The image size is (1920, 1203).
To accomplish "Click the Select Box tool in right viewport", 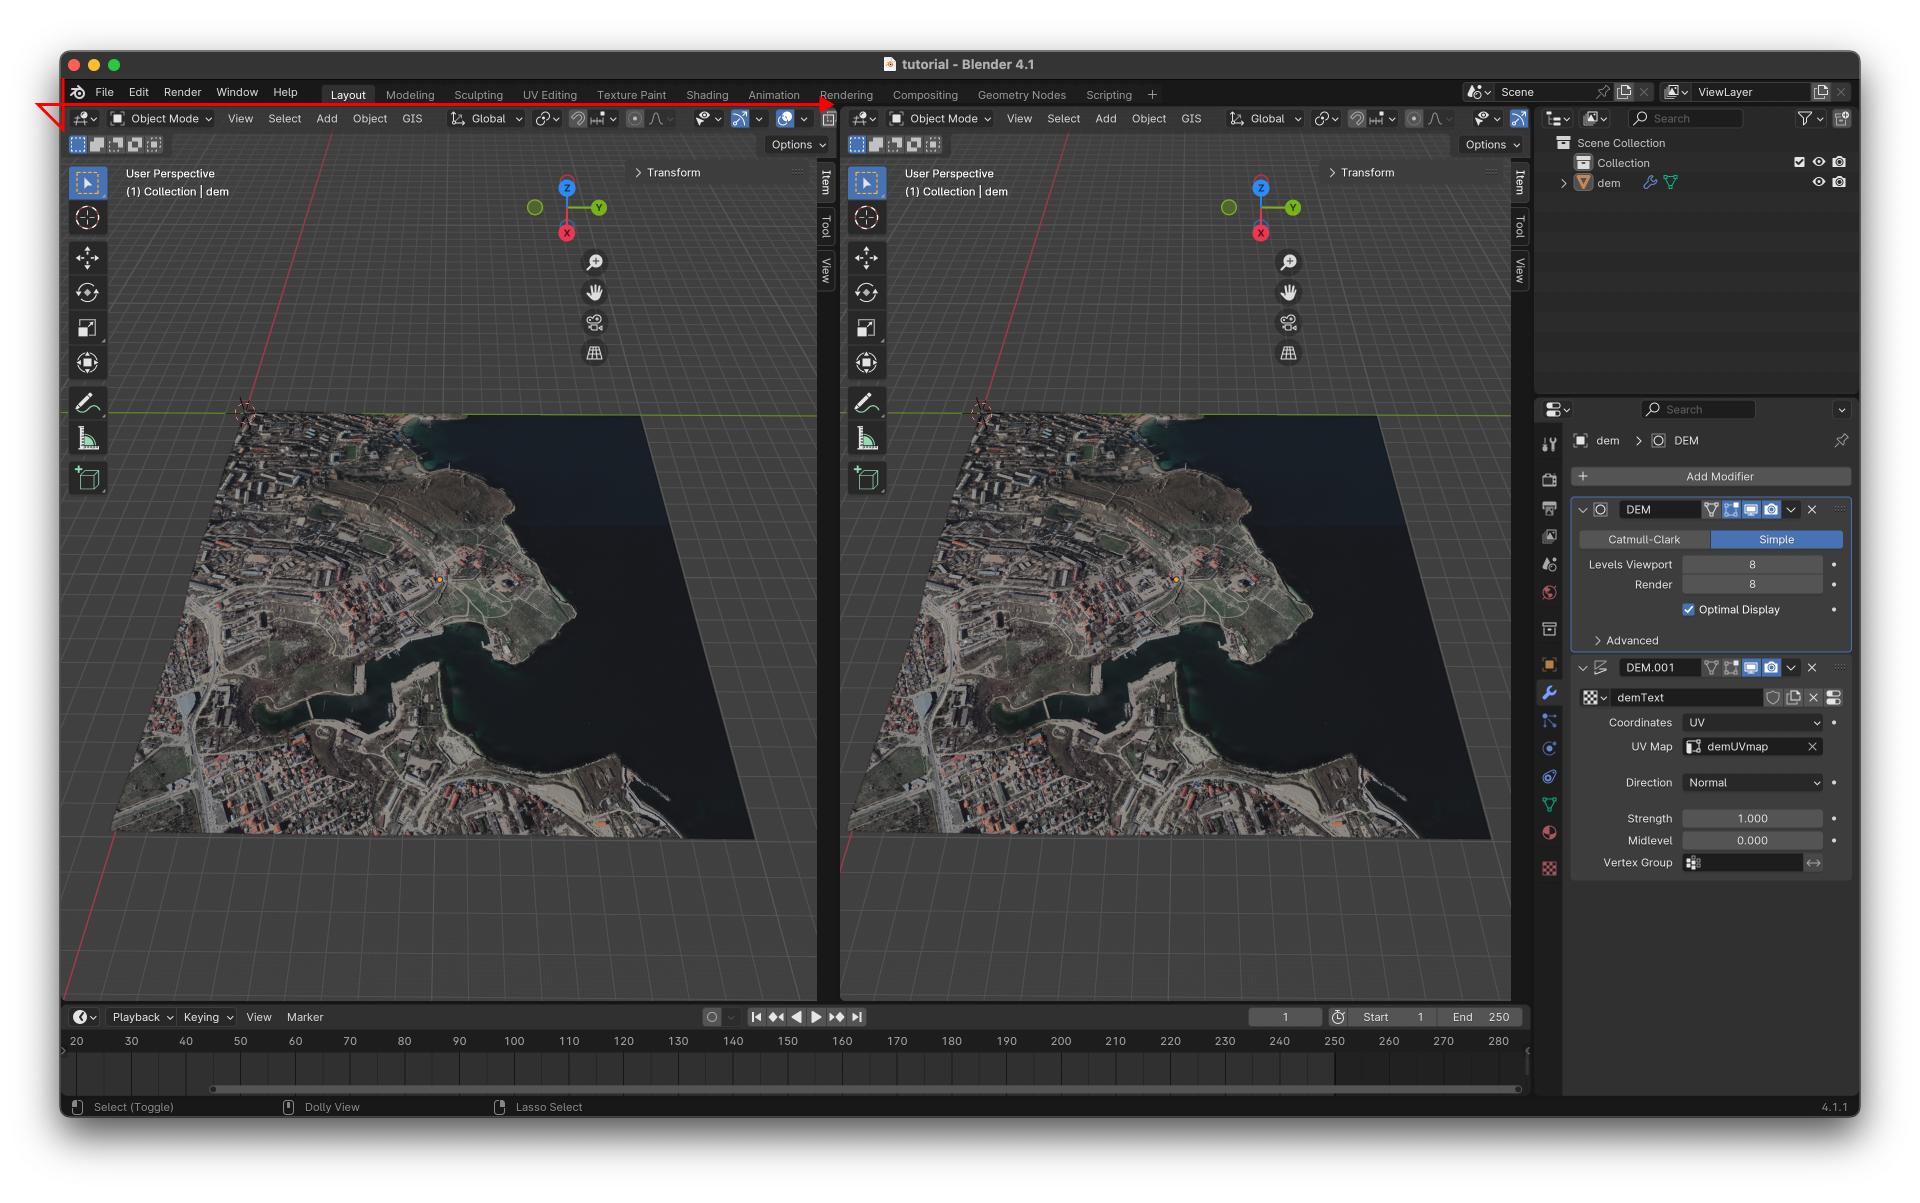I will pyautogui.click(x=866, y=183).
